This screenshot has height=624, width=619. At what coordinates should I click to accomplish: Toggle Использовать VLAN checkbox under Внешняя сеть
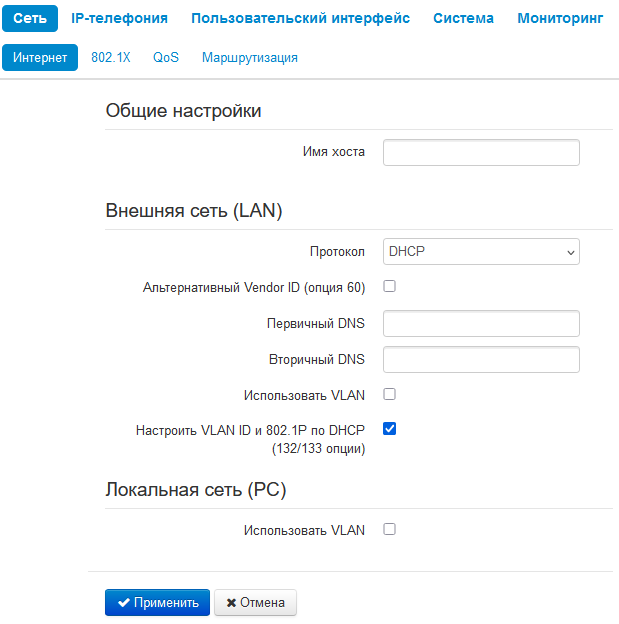pos(390,394)
